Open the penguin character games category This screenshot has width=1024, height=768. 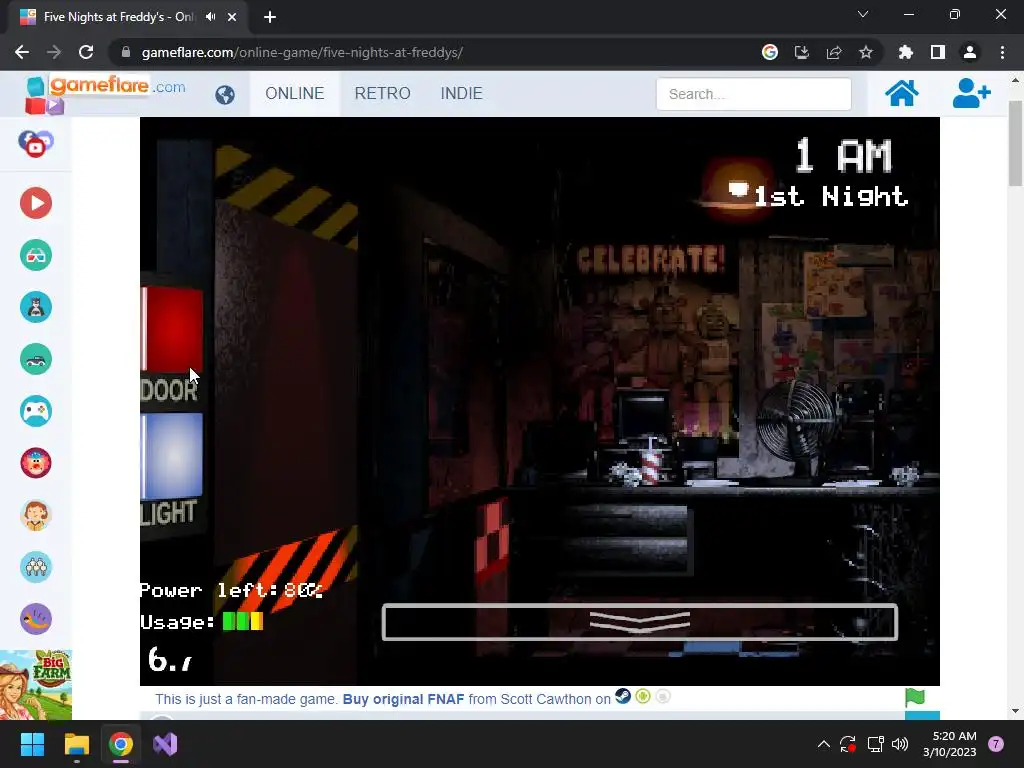[x=36, y=307]
